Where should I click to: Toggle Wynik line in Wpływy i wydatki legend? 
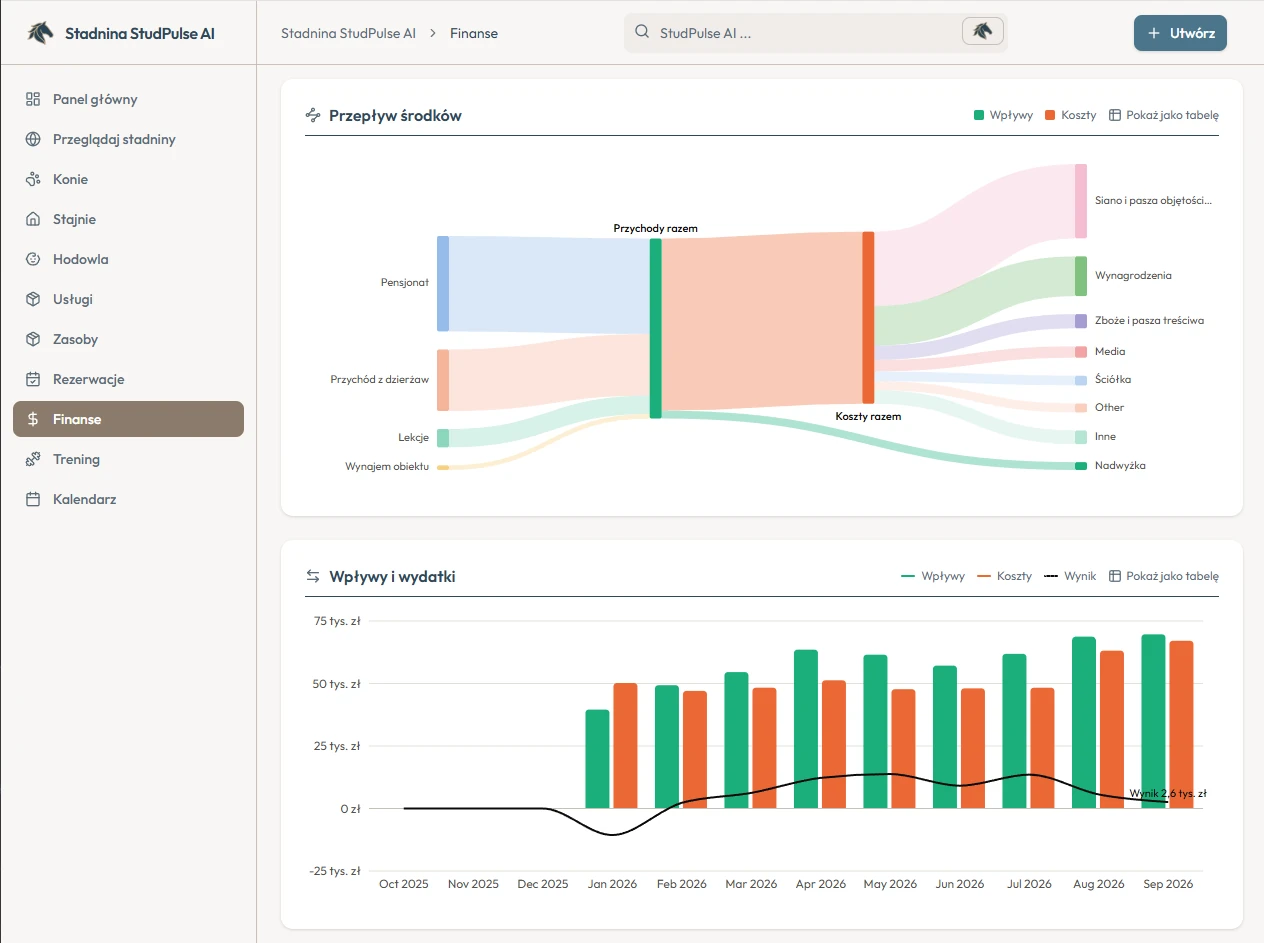tap(1070, 576)
